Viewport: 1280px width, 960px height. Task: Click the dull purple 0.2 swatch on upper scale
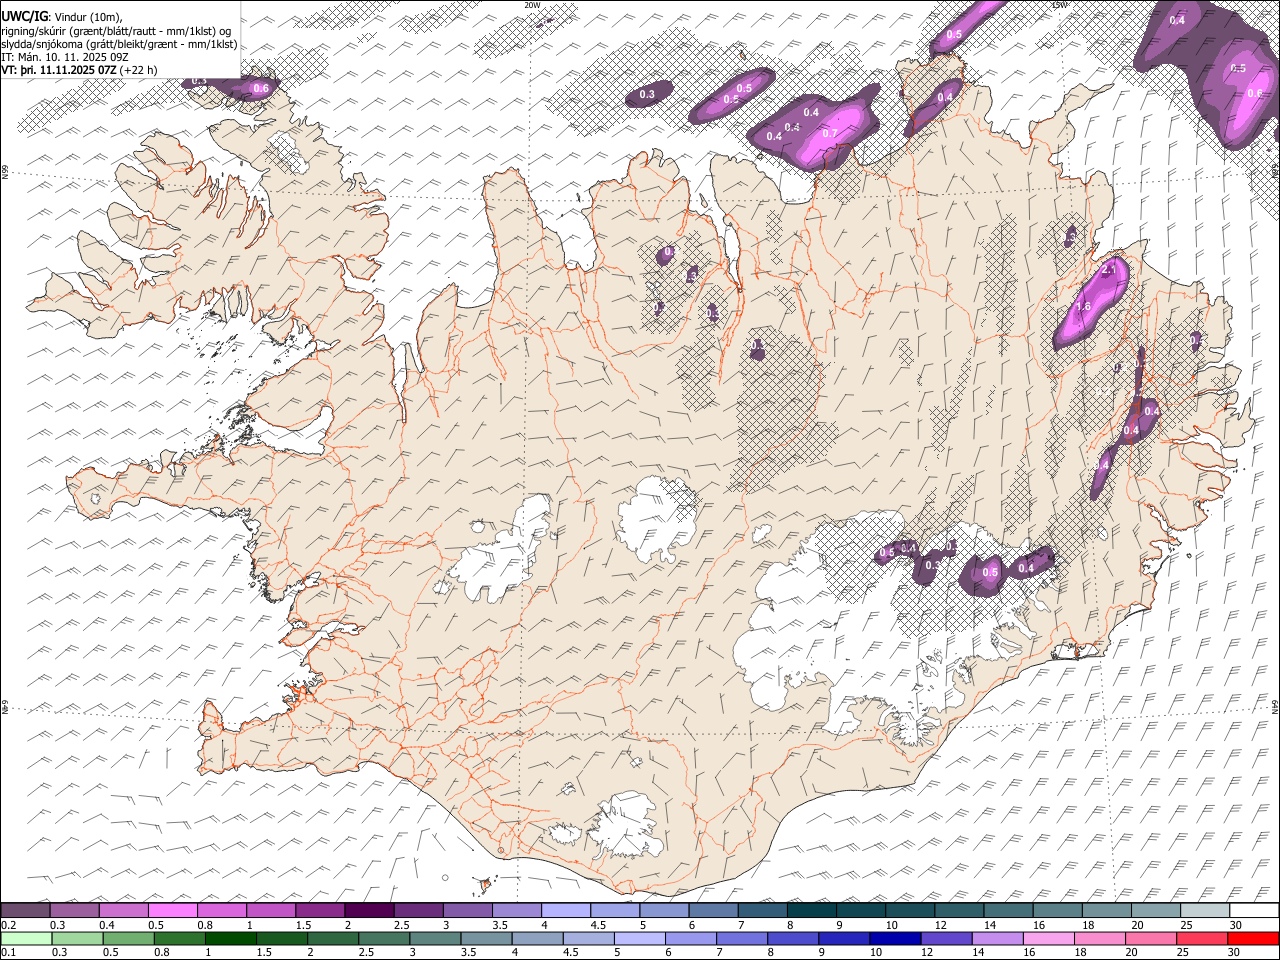coord(25,911)
